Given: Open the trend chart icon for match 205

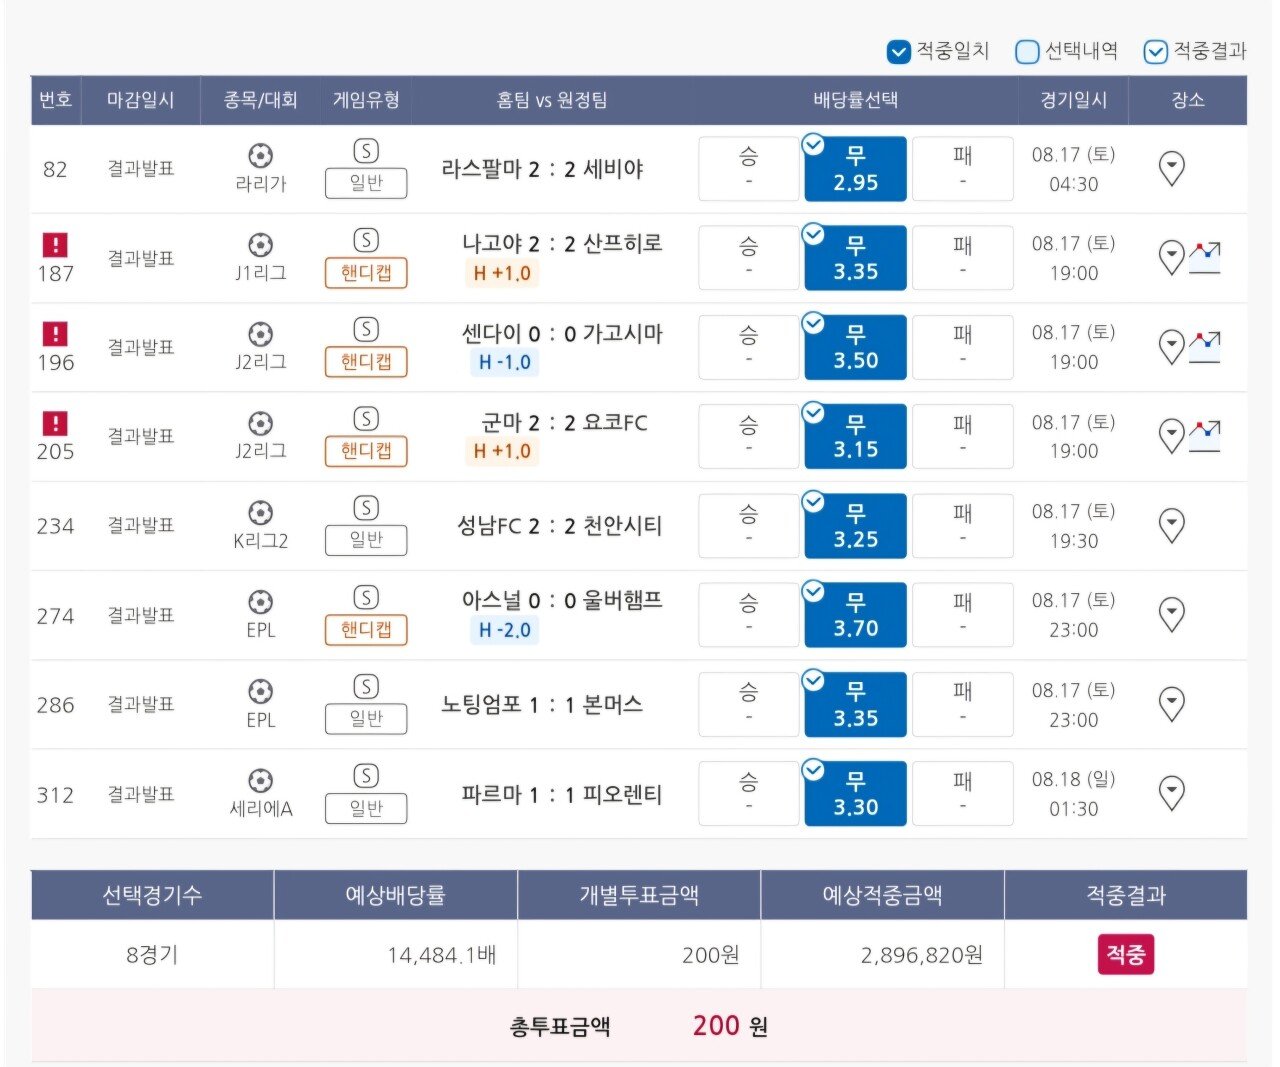Looking at the screenshot, I should tap(1204, 436).
